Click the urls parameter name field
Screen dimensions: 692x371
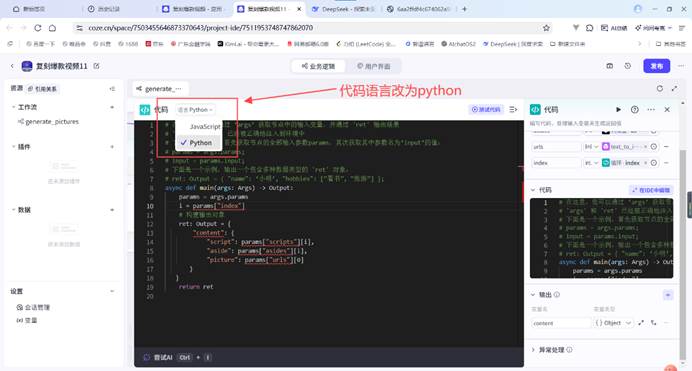[x=556, y=147]
